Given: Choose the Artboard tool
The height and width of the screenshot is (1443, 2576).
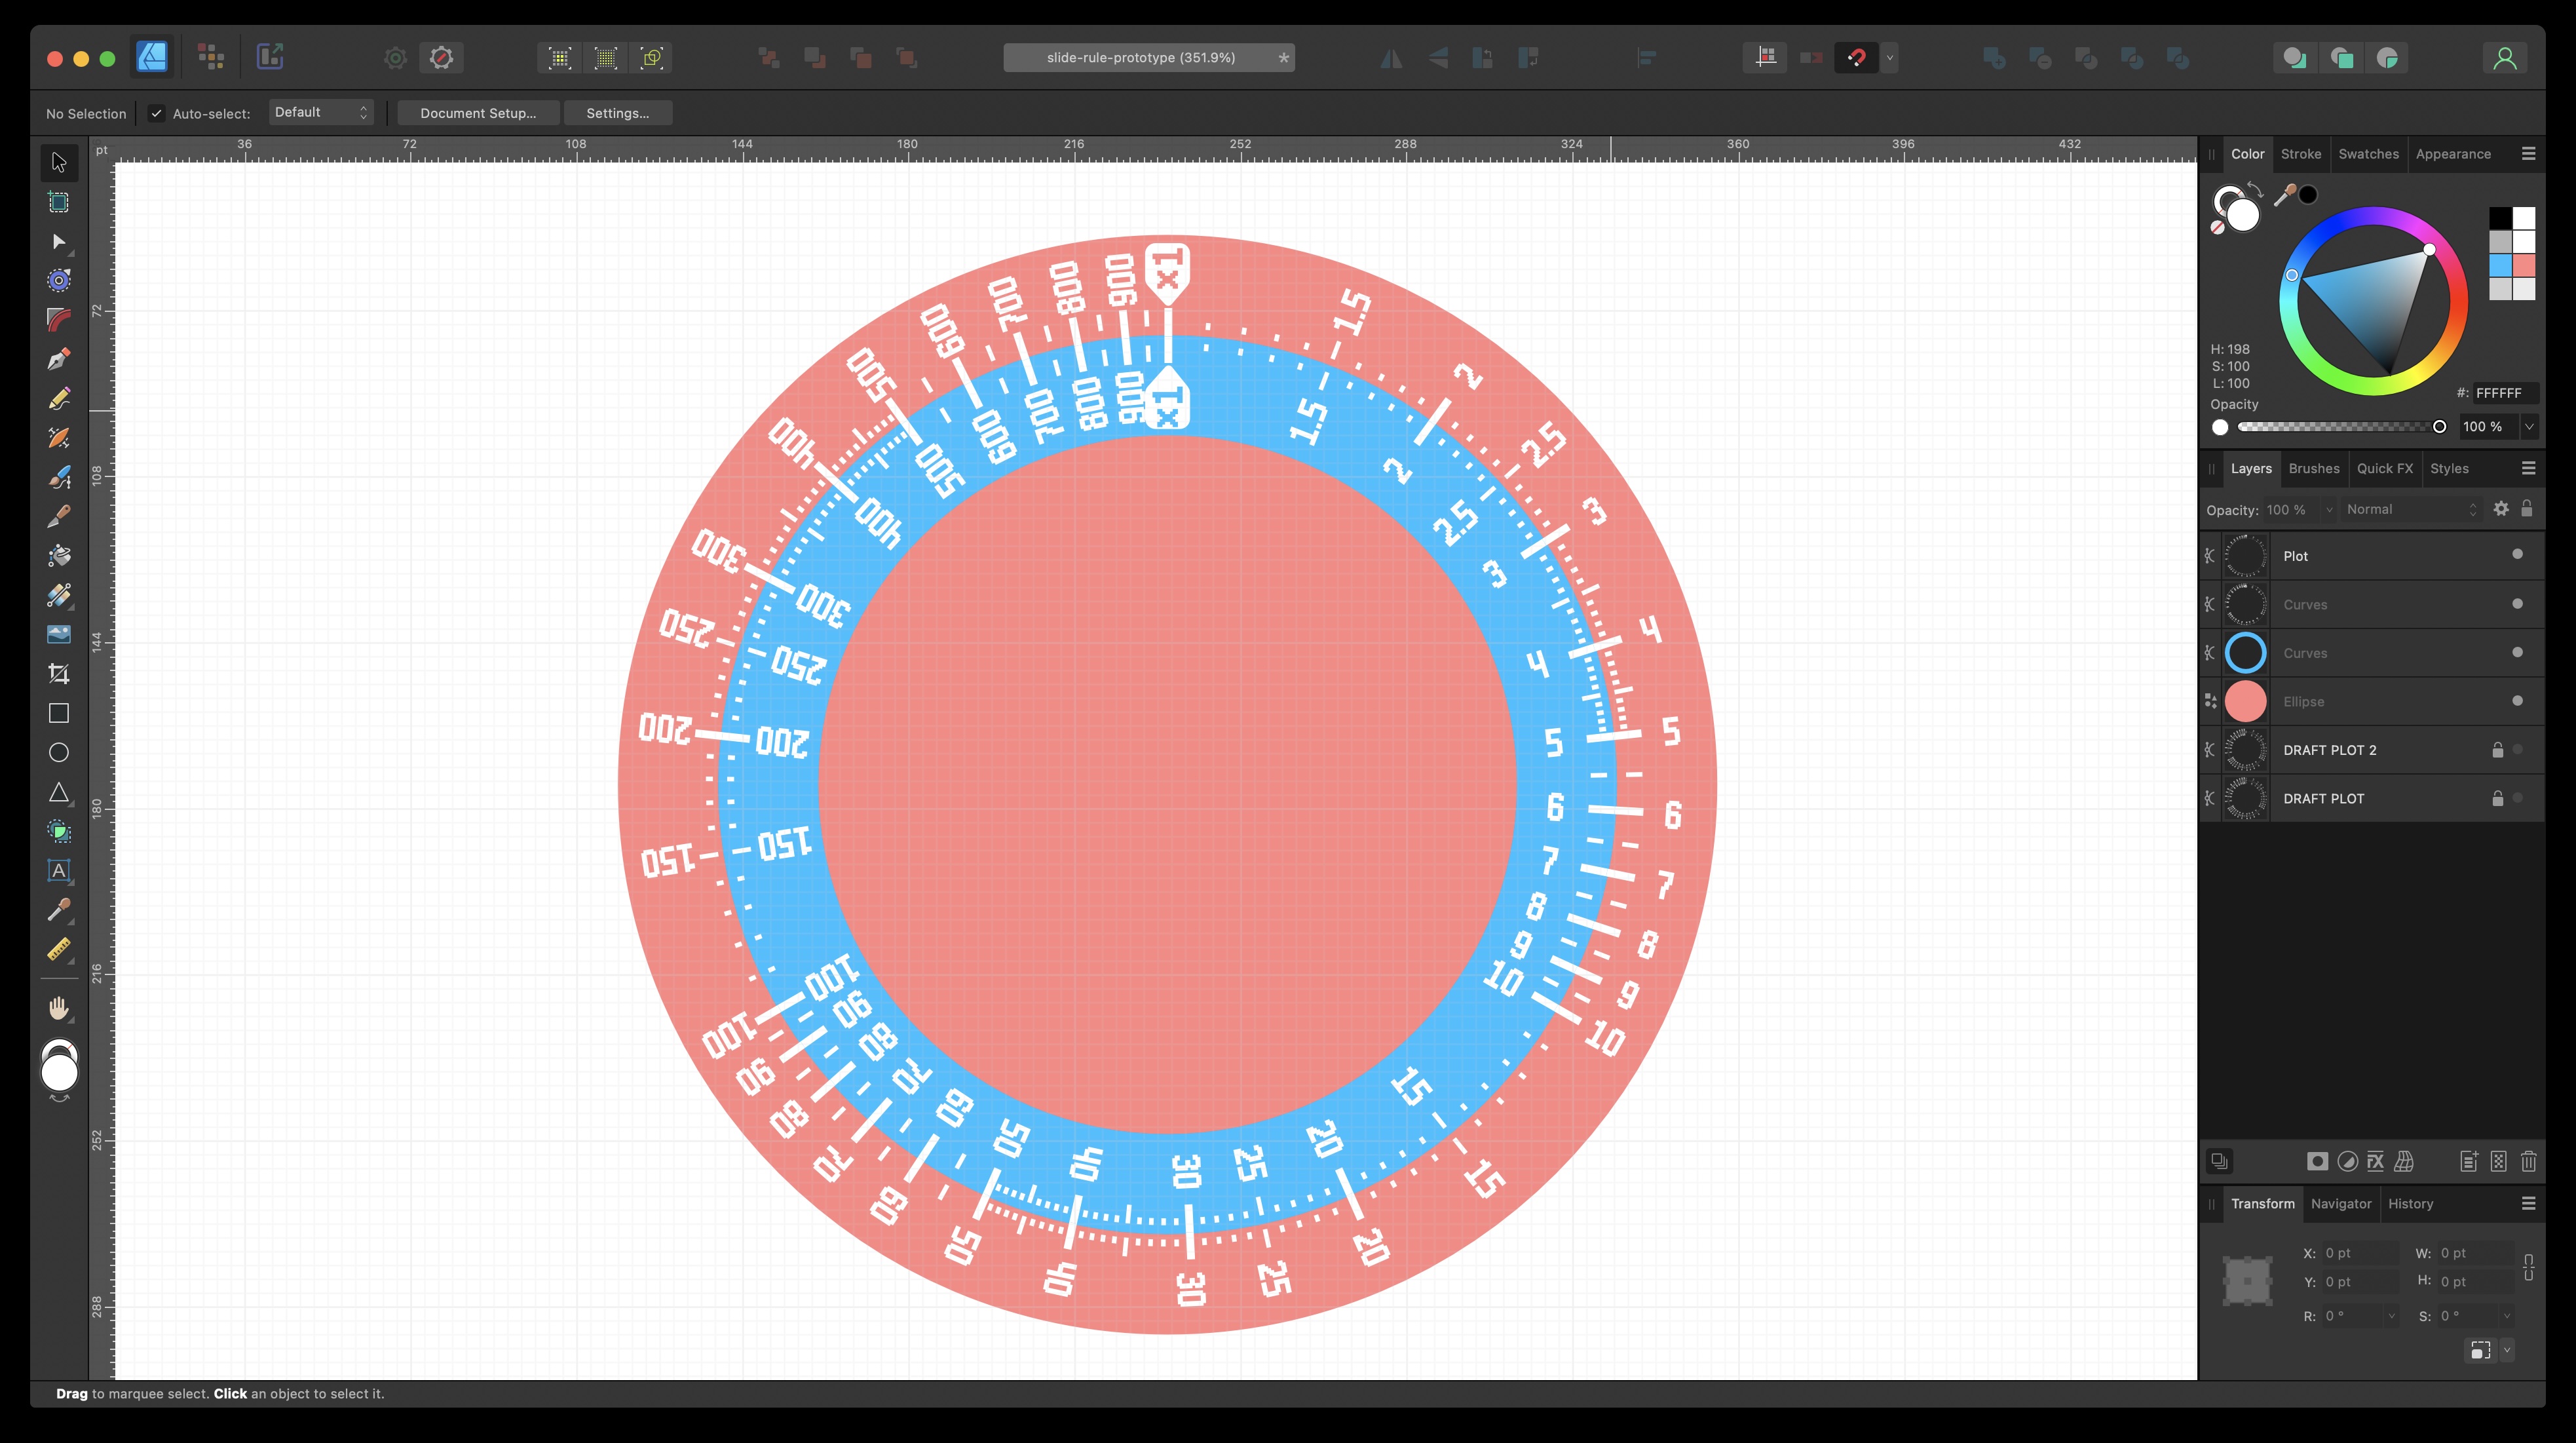Looking at the screenshot, I should click(59, 202).
